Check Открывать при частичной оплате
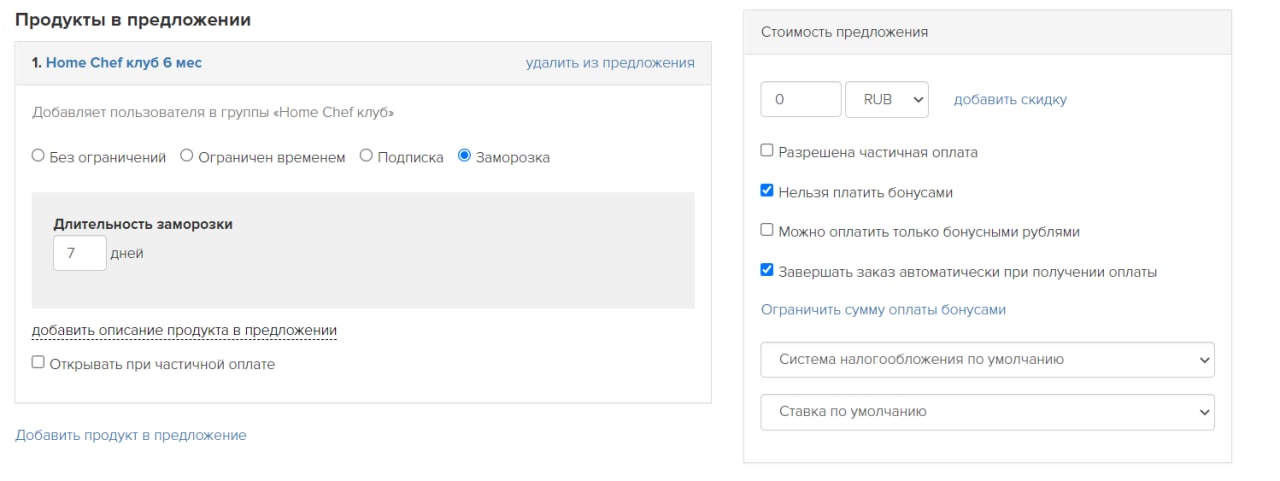1280x481 pixels. coord(38,363)
